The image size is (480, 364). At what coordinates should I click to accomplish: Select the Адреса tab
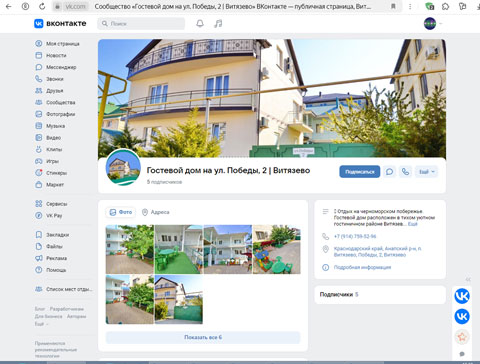[x=156, y=212]
